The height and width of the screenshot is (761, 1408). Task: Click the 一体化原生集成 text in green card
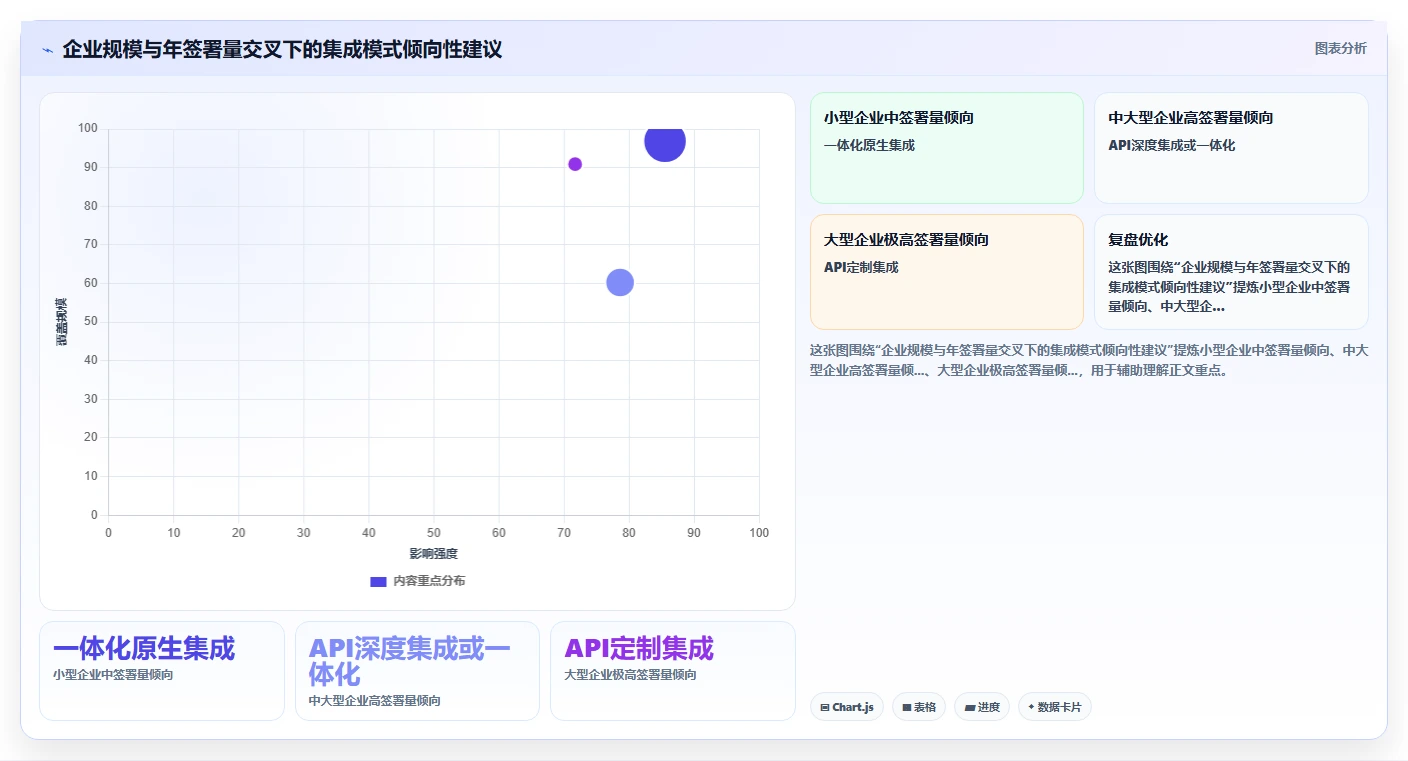pyautogui.click(x=869, y=145)
